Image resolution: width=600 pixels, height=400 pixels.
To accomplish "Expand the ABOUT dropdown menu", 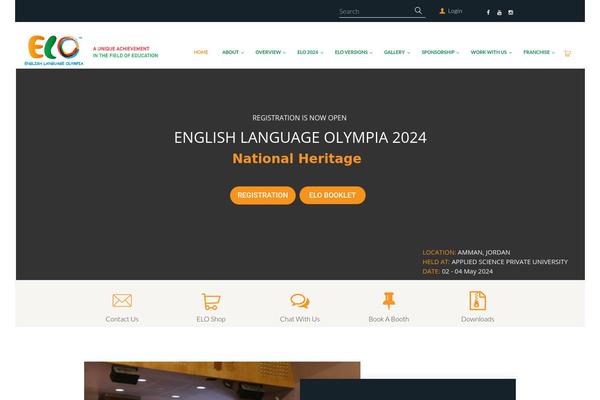I will 233,52.
